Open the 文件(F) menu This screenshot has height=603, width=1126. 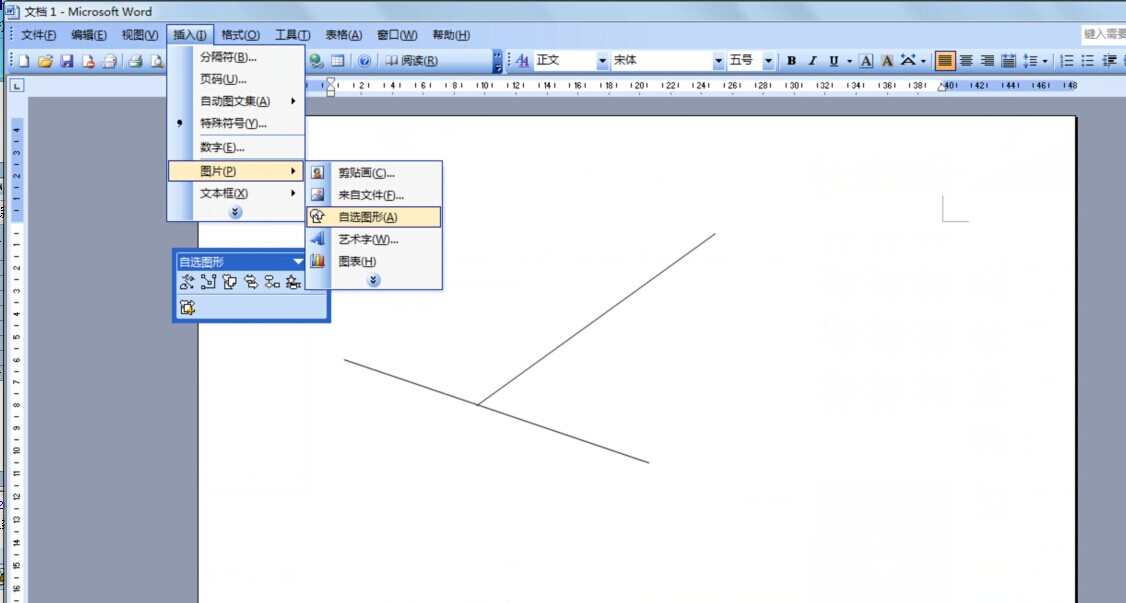tap(38, 34)
